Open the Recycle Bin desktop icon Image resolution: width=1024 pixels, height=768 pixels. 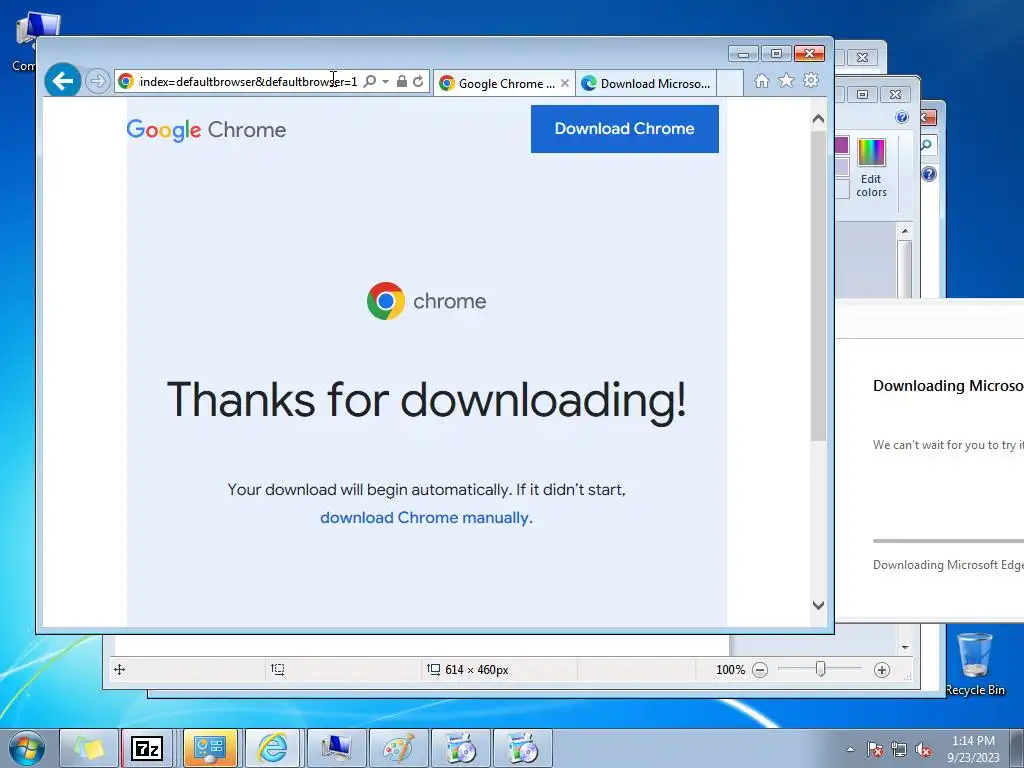[x=974, y=663]
